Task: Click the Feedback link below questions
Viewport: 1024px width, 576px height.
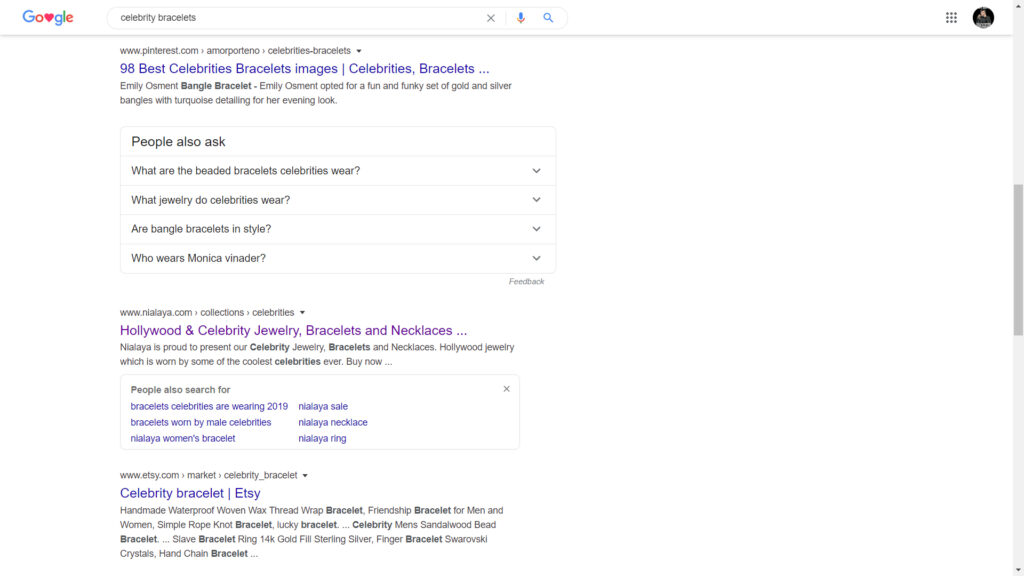Action: (526, 282)
